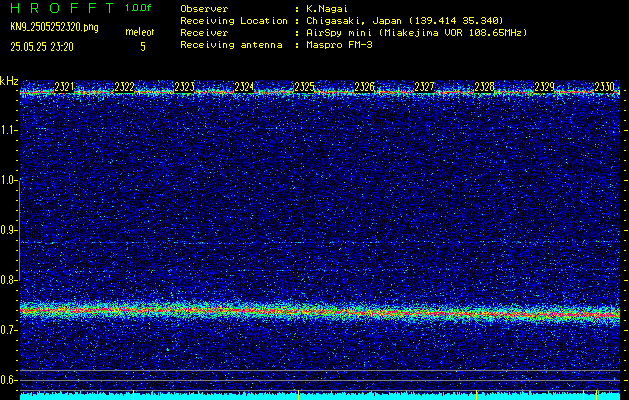Select the meteor count value 5
The width and height of the screenshot is (629, 400).
143,47
